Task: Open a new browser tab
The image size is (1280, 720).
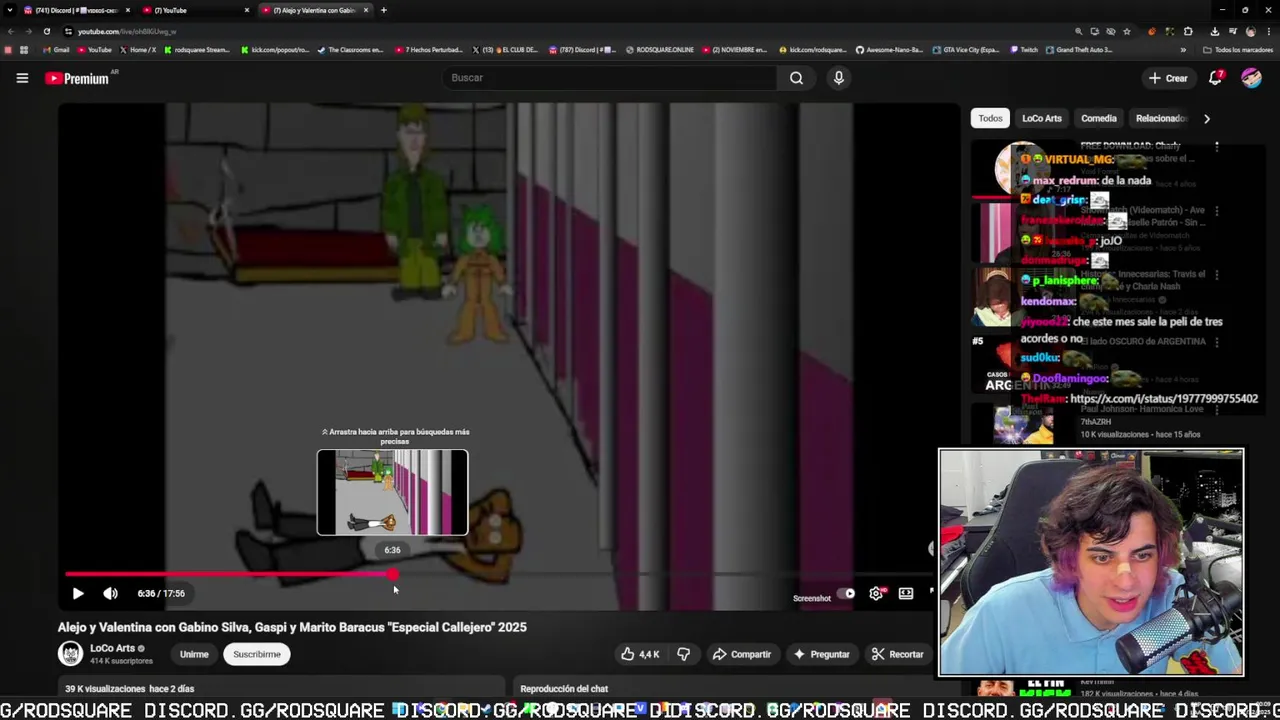Action: coord(384,10)
